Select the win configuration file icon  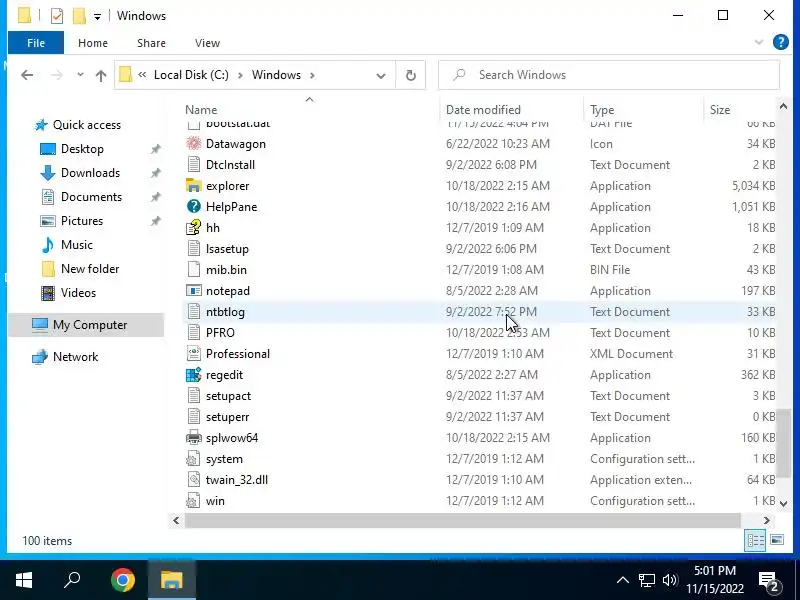click(x=193, y=501)
